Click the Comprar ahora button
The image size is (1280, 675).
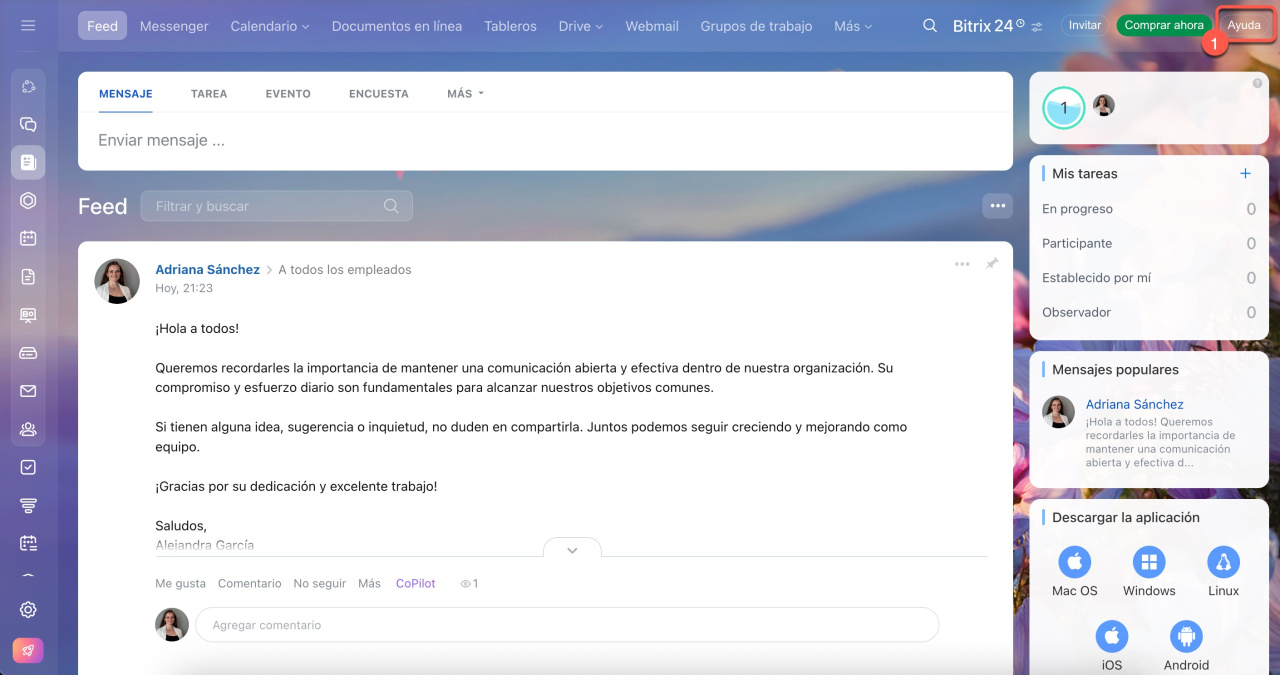click(1163, 26)
